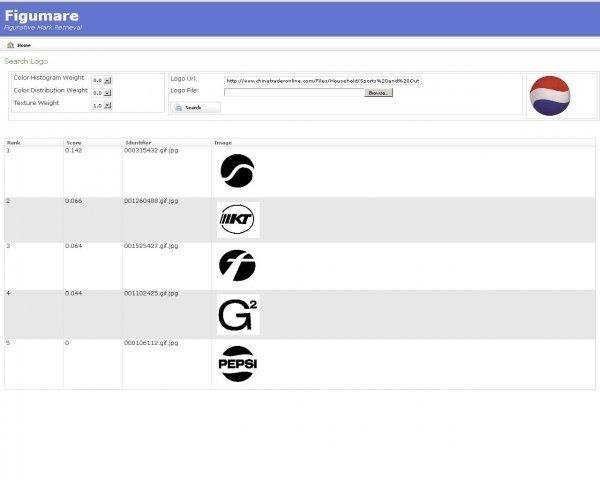Select identifier 001102425.gif.jpg
600x480 pixels.
click(151, 293)
